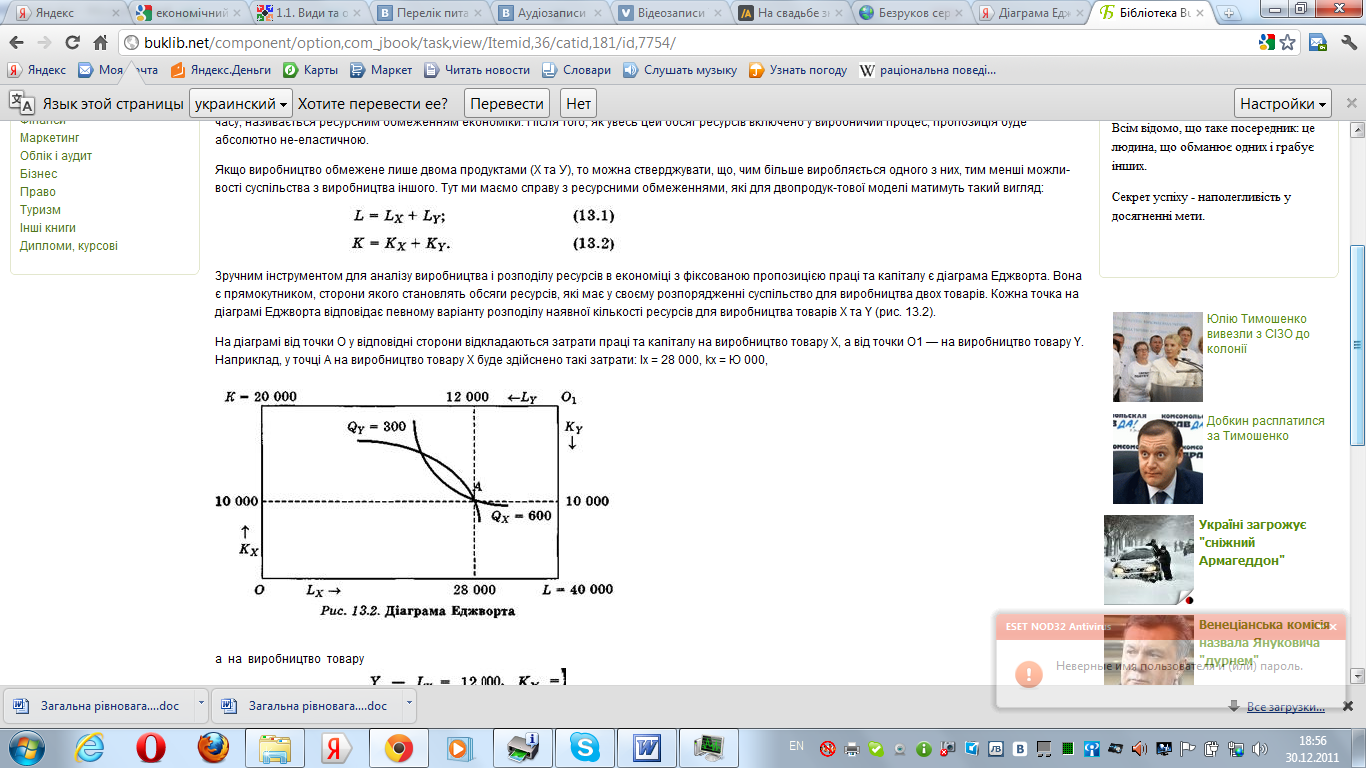Open the Юлію Тимошенко вивезли news thumbnail
1366x768 pixels.
[x=1158, y=357]
